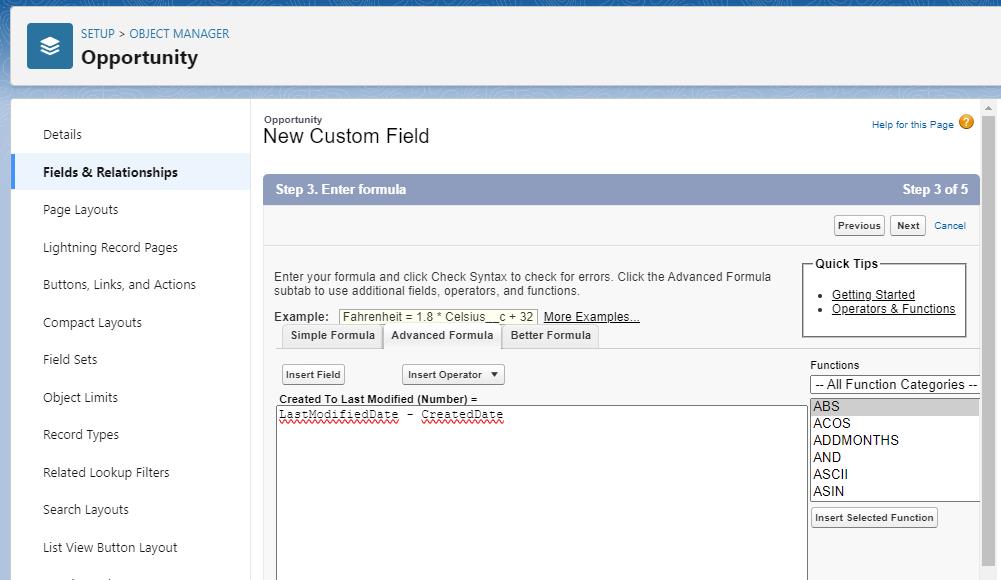Click the Next button to proceed
1001x580 pixels.
[907, 225]
